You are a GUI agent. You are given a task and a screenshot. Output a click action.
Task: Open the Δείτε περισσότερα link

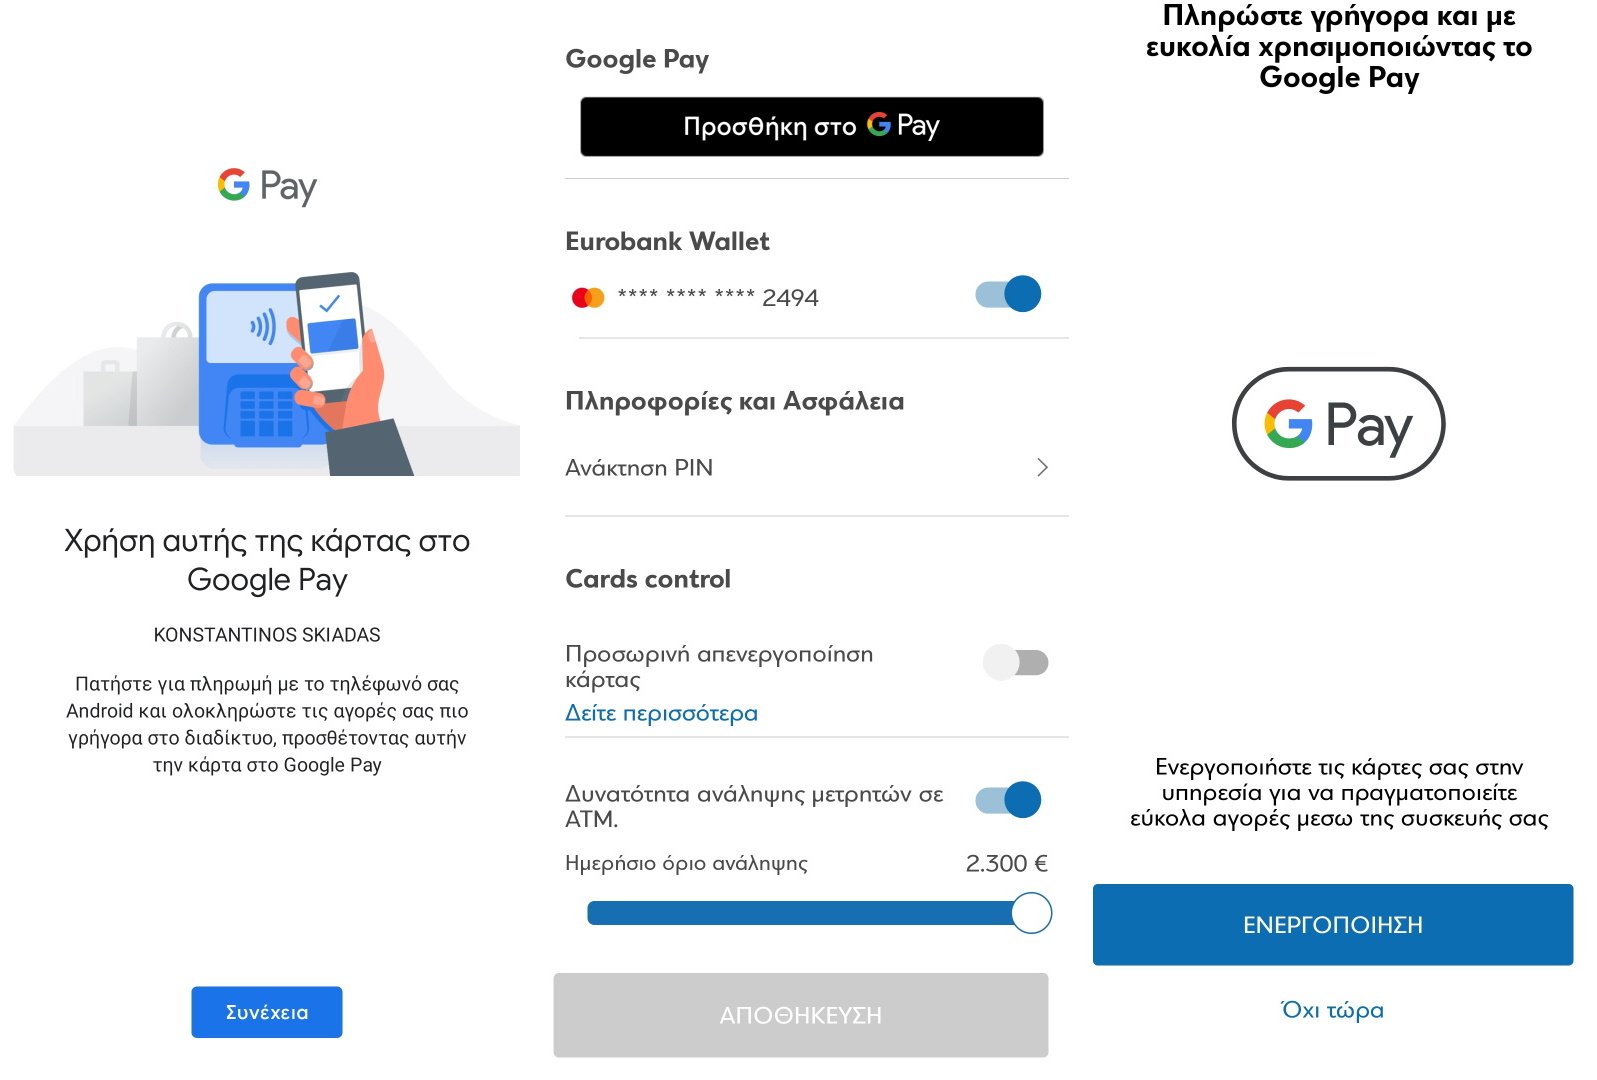(662, 713)
